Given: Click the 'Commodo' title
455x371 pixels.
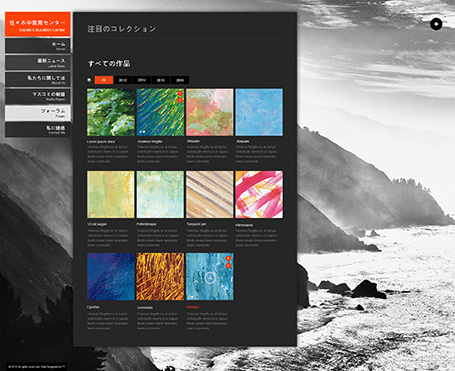Looking at the screenshot, I should 145,307.
